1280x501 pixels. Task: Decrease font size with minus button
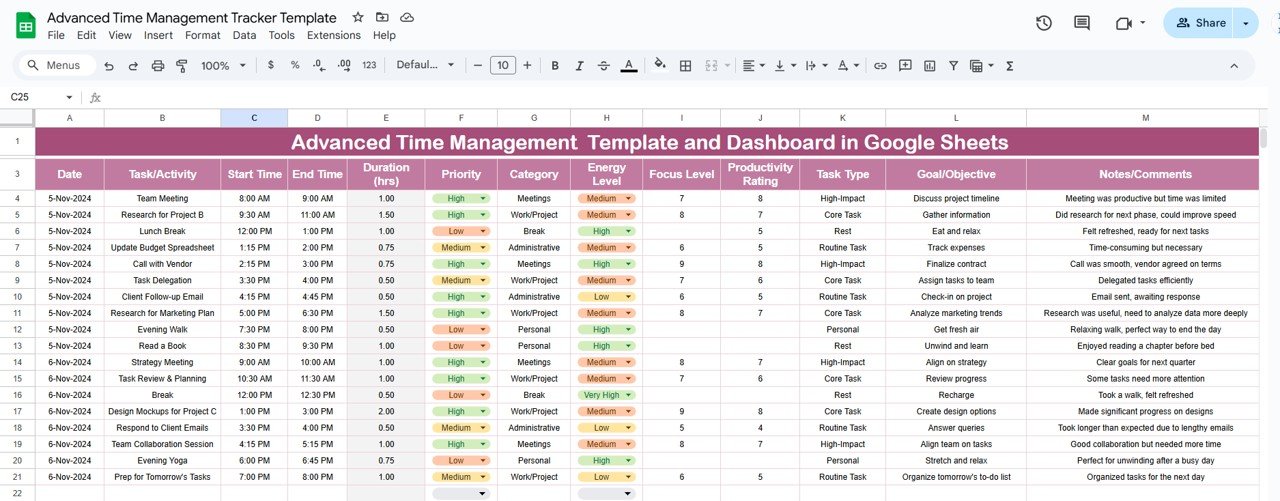478,66
